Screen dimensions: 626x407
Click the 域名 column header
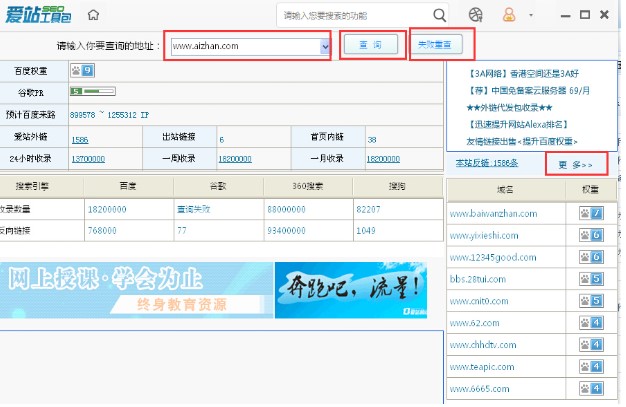[505, 189]
